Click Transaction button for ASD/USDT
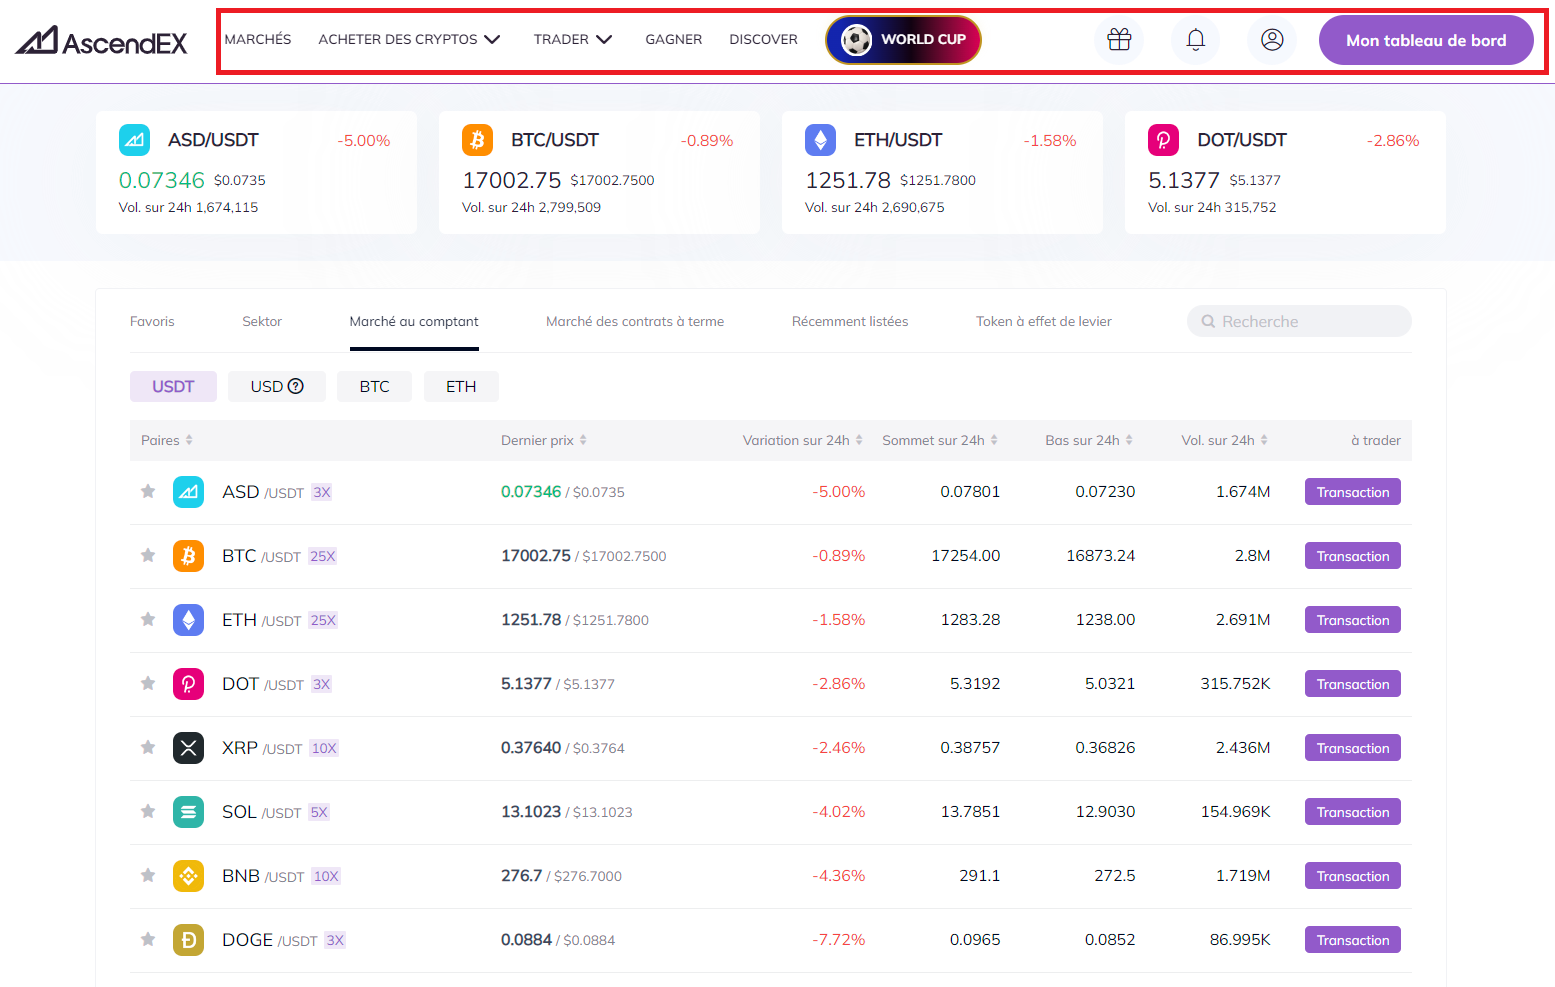The height and width of the screenshot is (987, 1555). pos(1353,492)
